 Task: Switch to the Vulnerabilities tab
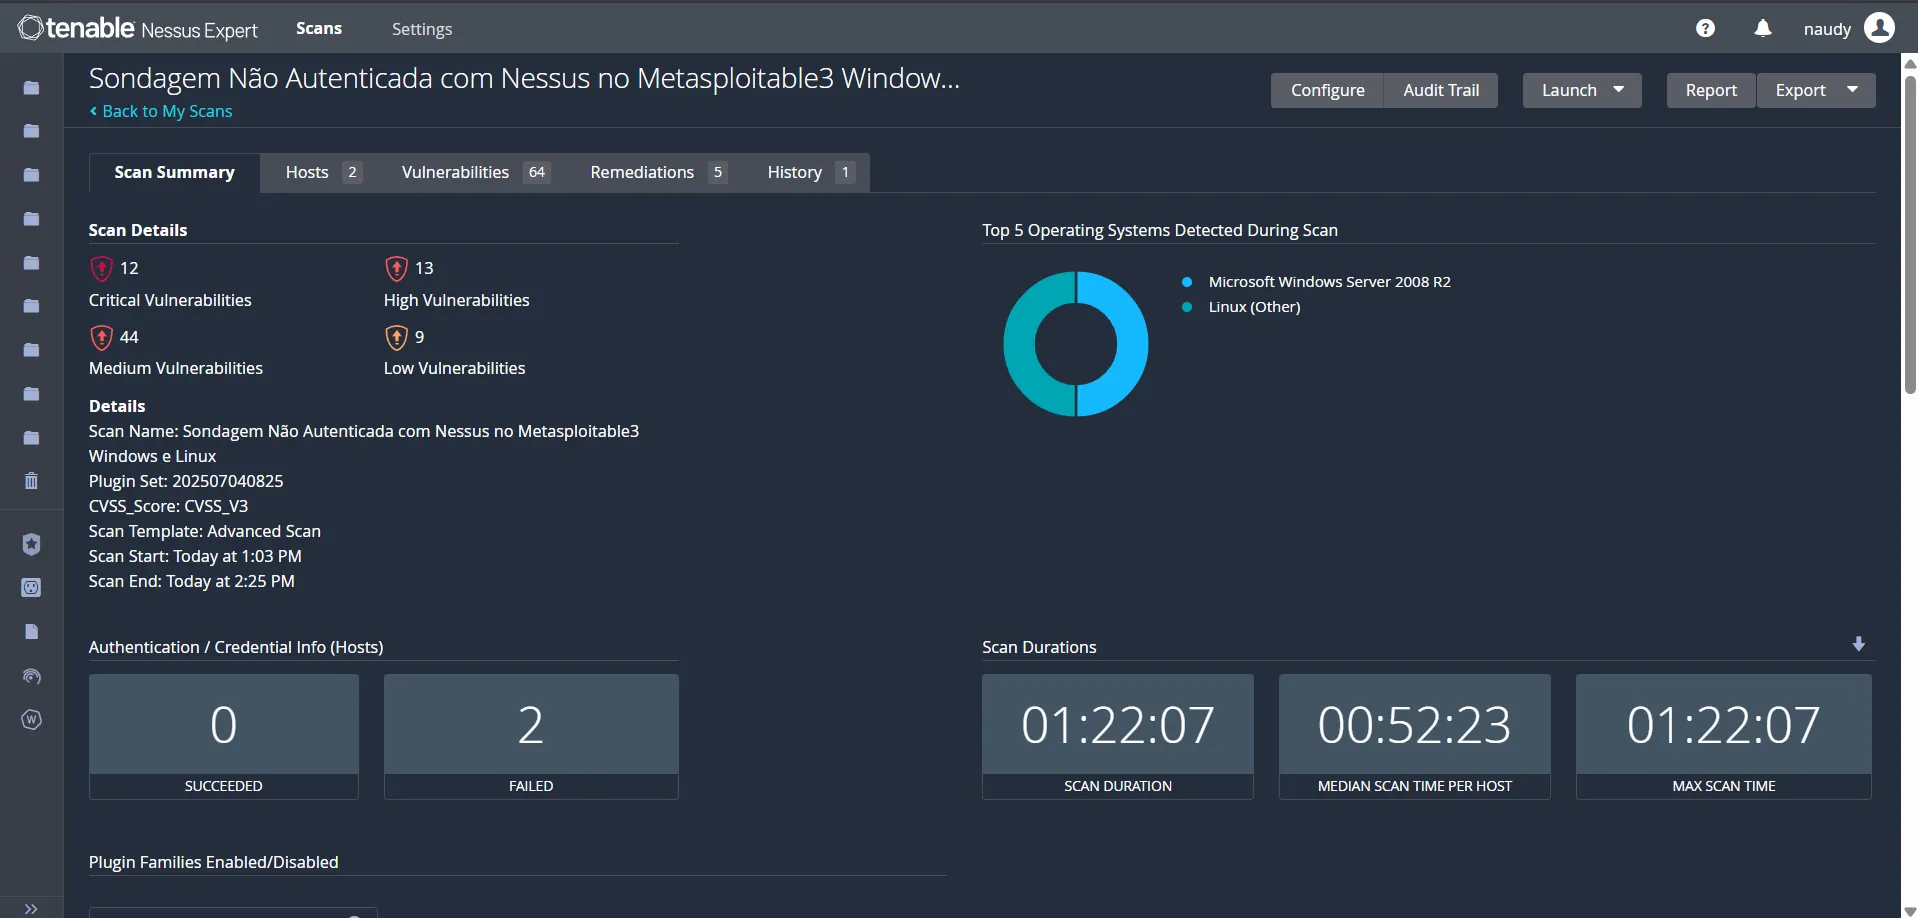click(455, 172)
